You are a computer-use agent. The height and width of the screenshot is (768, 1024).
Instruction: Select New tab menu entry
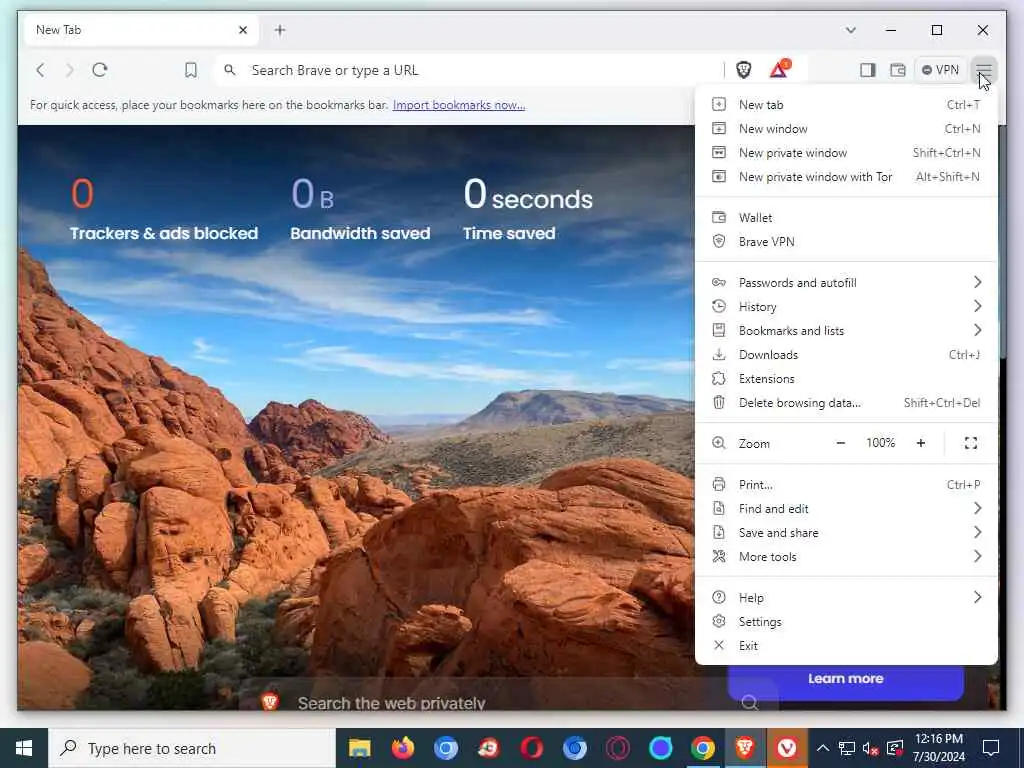tap(846, 104)
